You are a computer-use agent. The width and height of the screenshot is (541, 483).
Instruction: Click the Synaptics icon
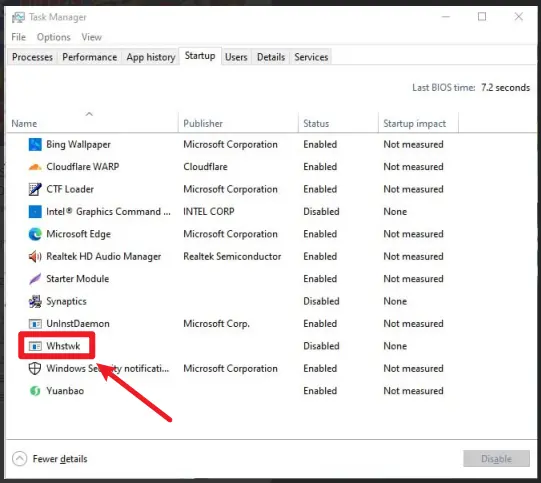(x=35, y=302)
